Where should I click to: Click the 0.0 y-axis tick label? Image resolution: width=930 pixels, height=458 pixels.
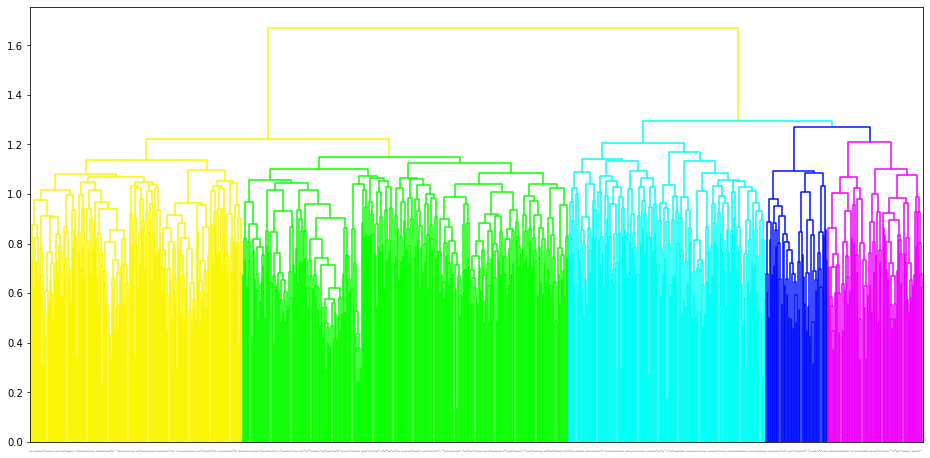(x=15, y=442)
